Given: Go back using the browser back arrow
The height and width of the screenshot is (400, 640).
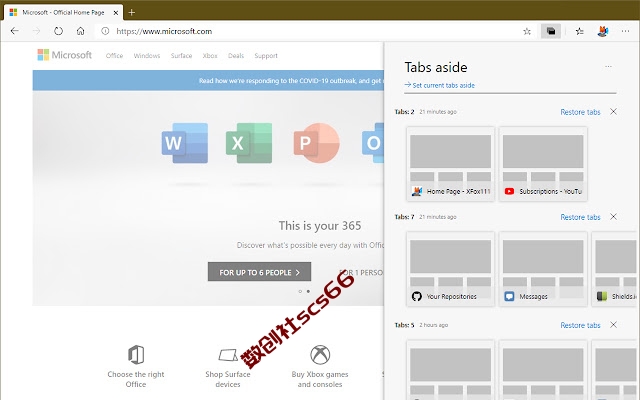Looking at the screenshot, I should pos(15,31).
